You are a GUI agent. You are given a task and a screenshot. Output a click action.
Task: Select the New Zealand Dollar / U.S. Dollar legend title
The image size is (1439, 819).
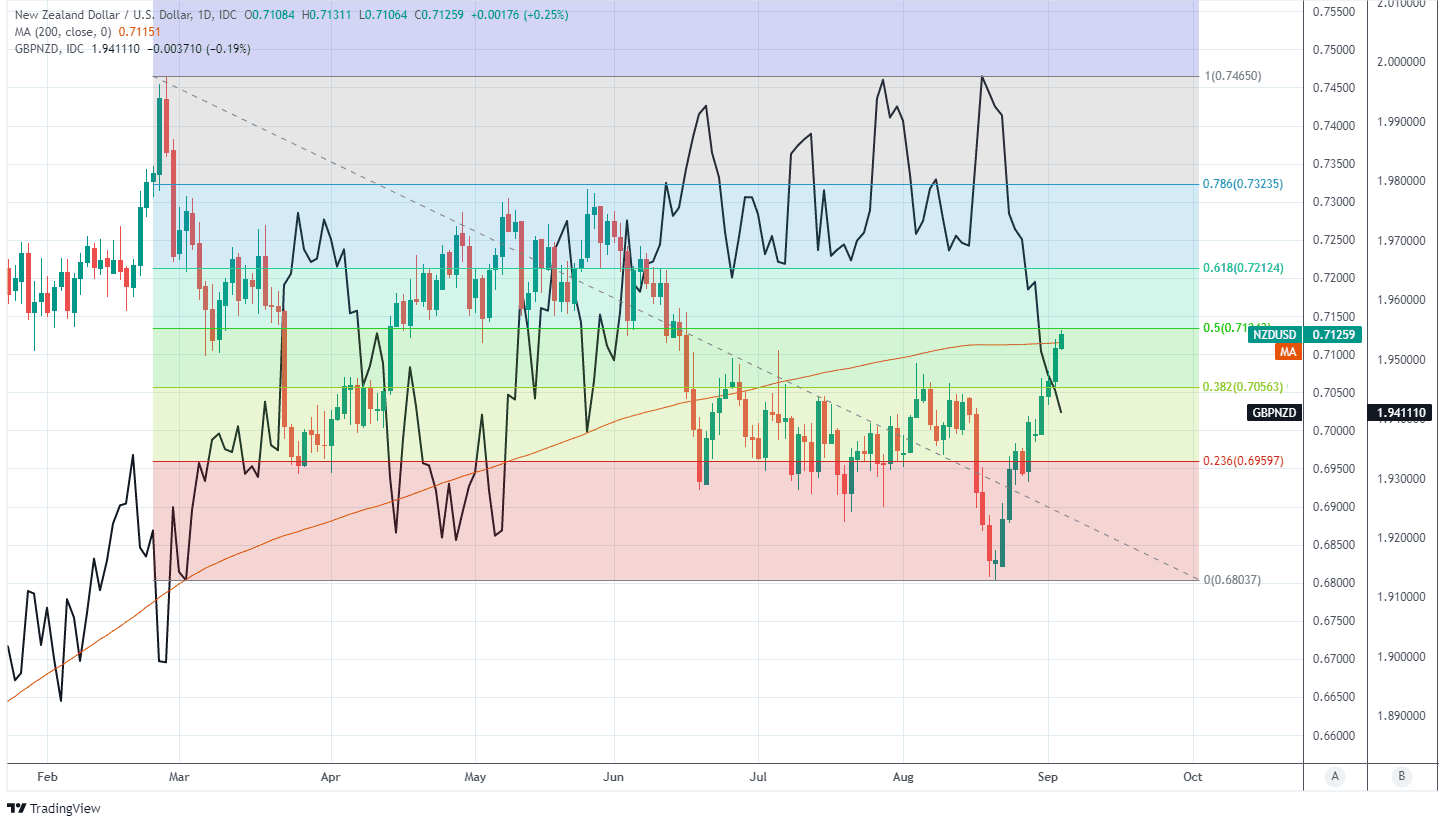click(x=110, y=16)
